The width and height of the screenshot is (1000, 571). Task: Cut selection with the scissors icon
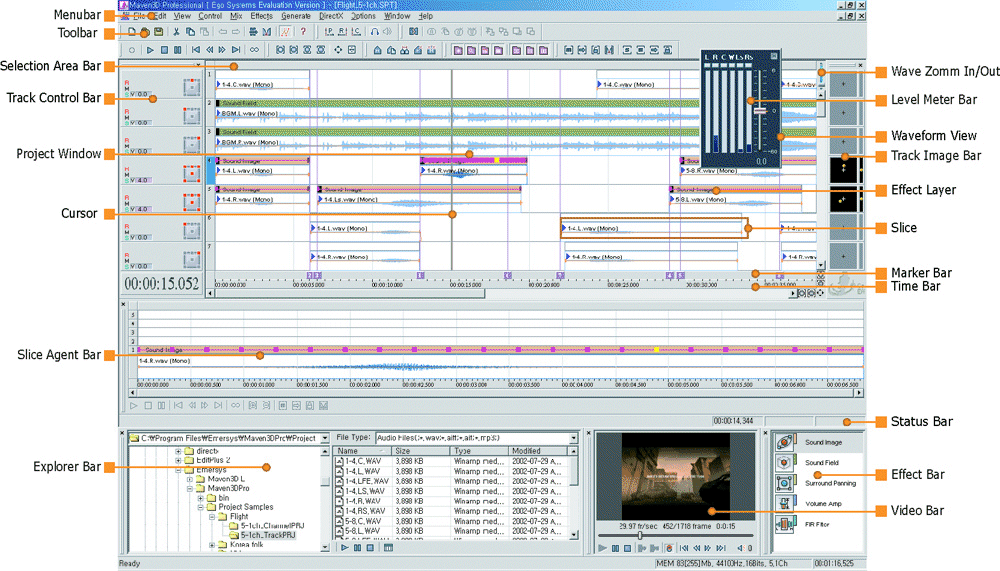point(176,31)
